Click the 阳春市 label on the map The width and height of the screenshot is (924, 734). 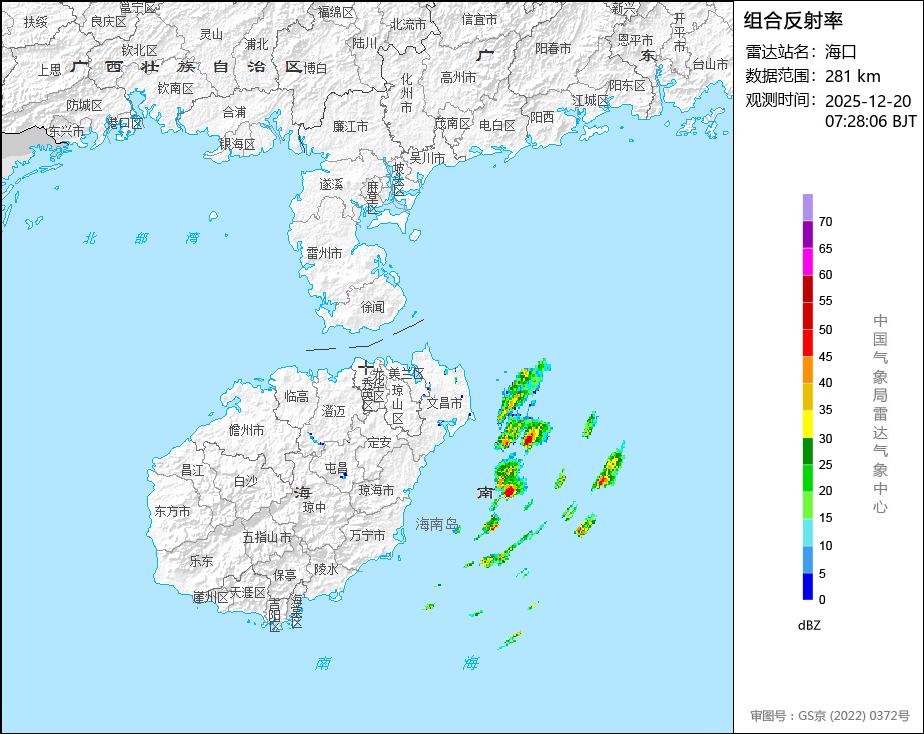(553, 48)
